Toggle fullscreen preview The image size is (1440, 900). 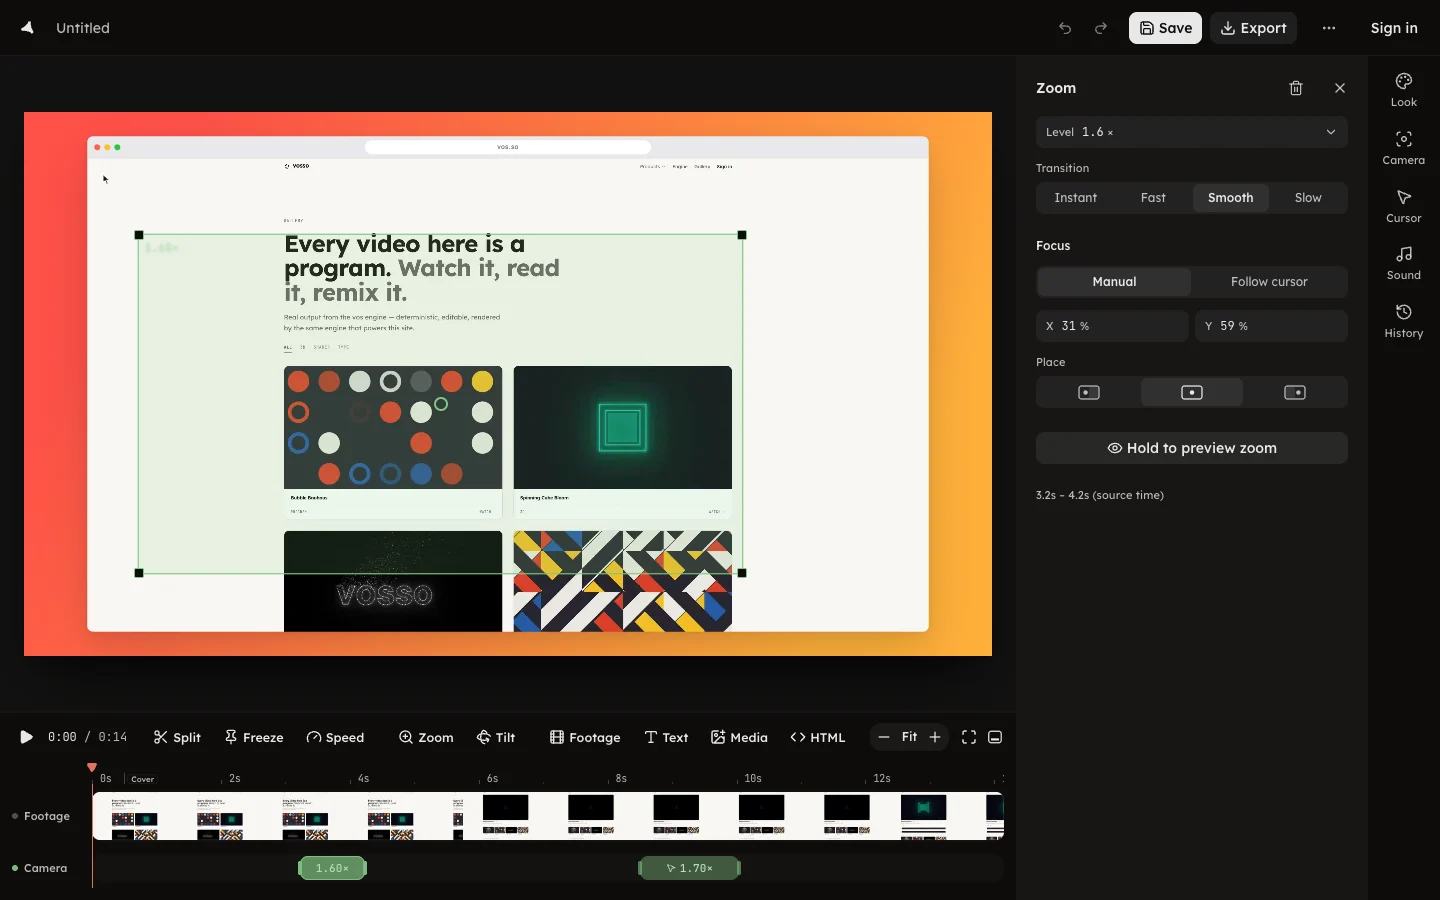click(969, 737)
